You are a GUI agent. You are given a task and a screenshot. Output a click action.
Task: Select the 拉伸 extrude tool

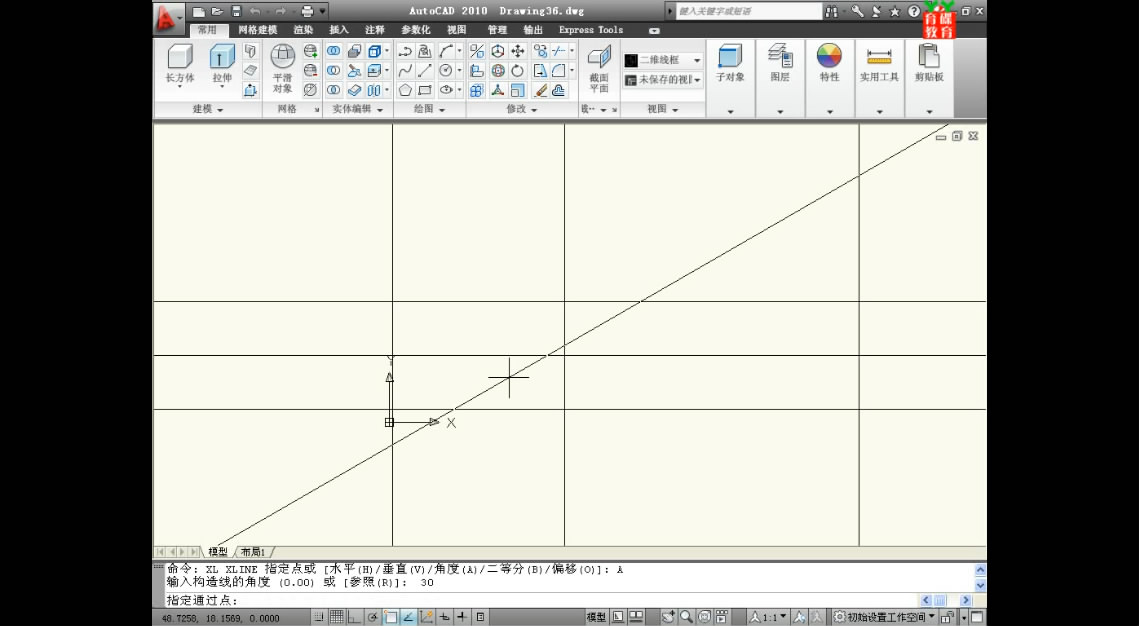coord(222,64)
